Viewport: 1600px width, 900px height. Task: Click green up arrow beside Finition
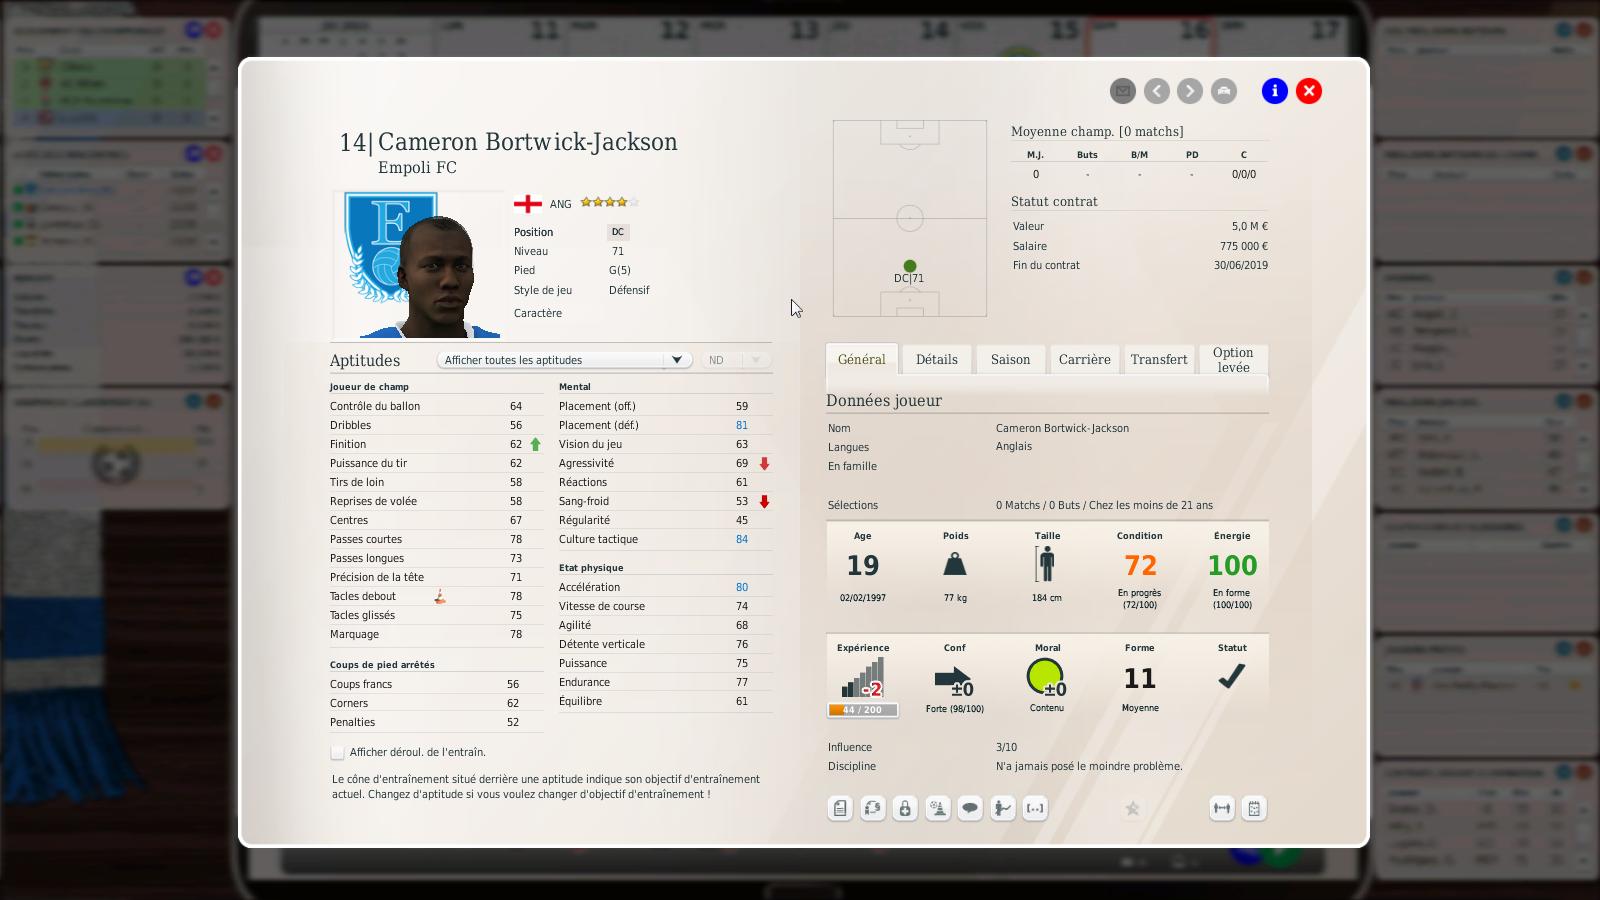point(535,444)
